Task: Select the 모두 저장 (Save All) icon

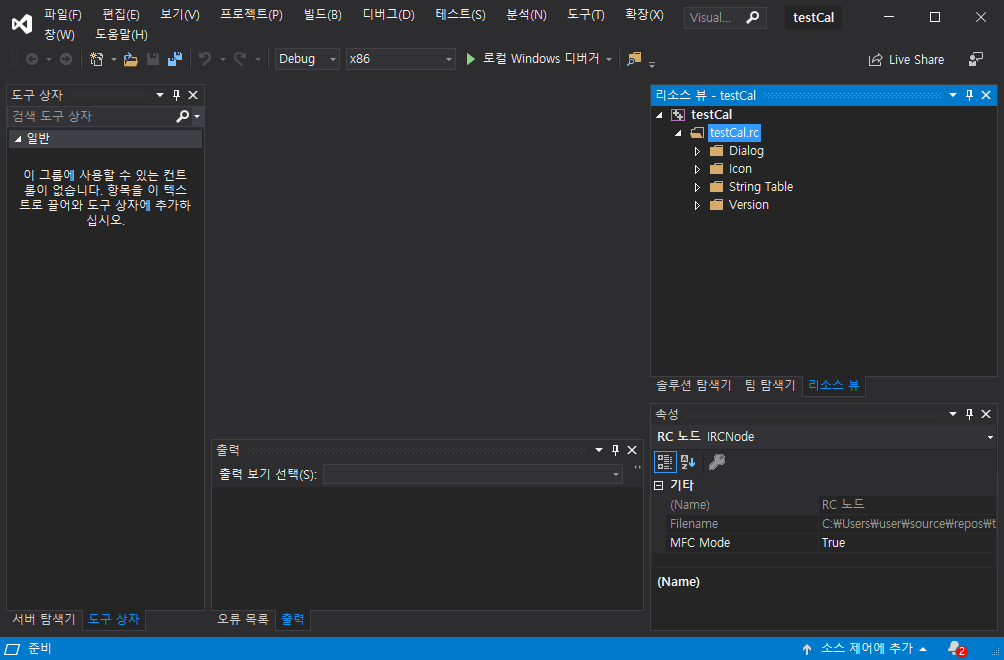Action: 174,58
